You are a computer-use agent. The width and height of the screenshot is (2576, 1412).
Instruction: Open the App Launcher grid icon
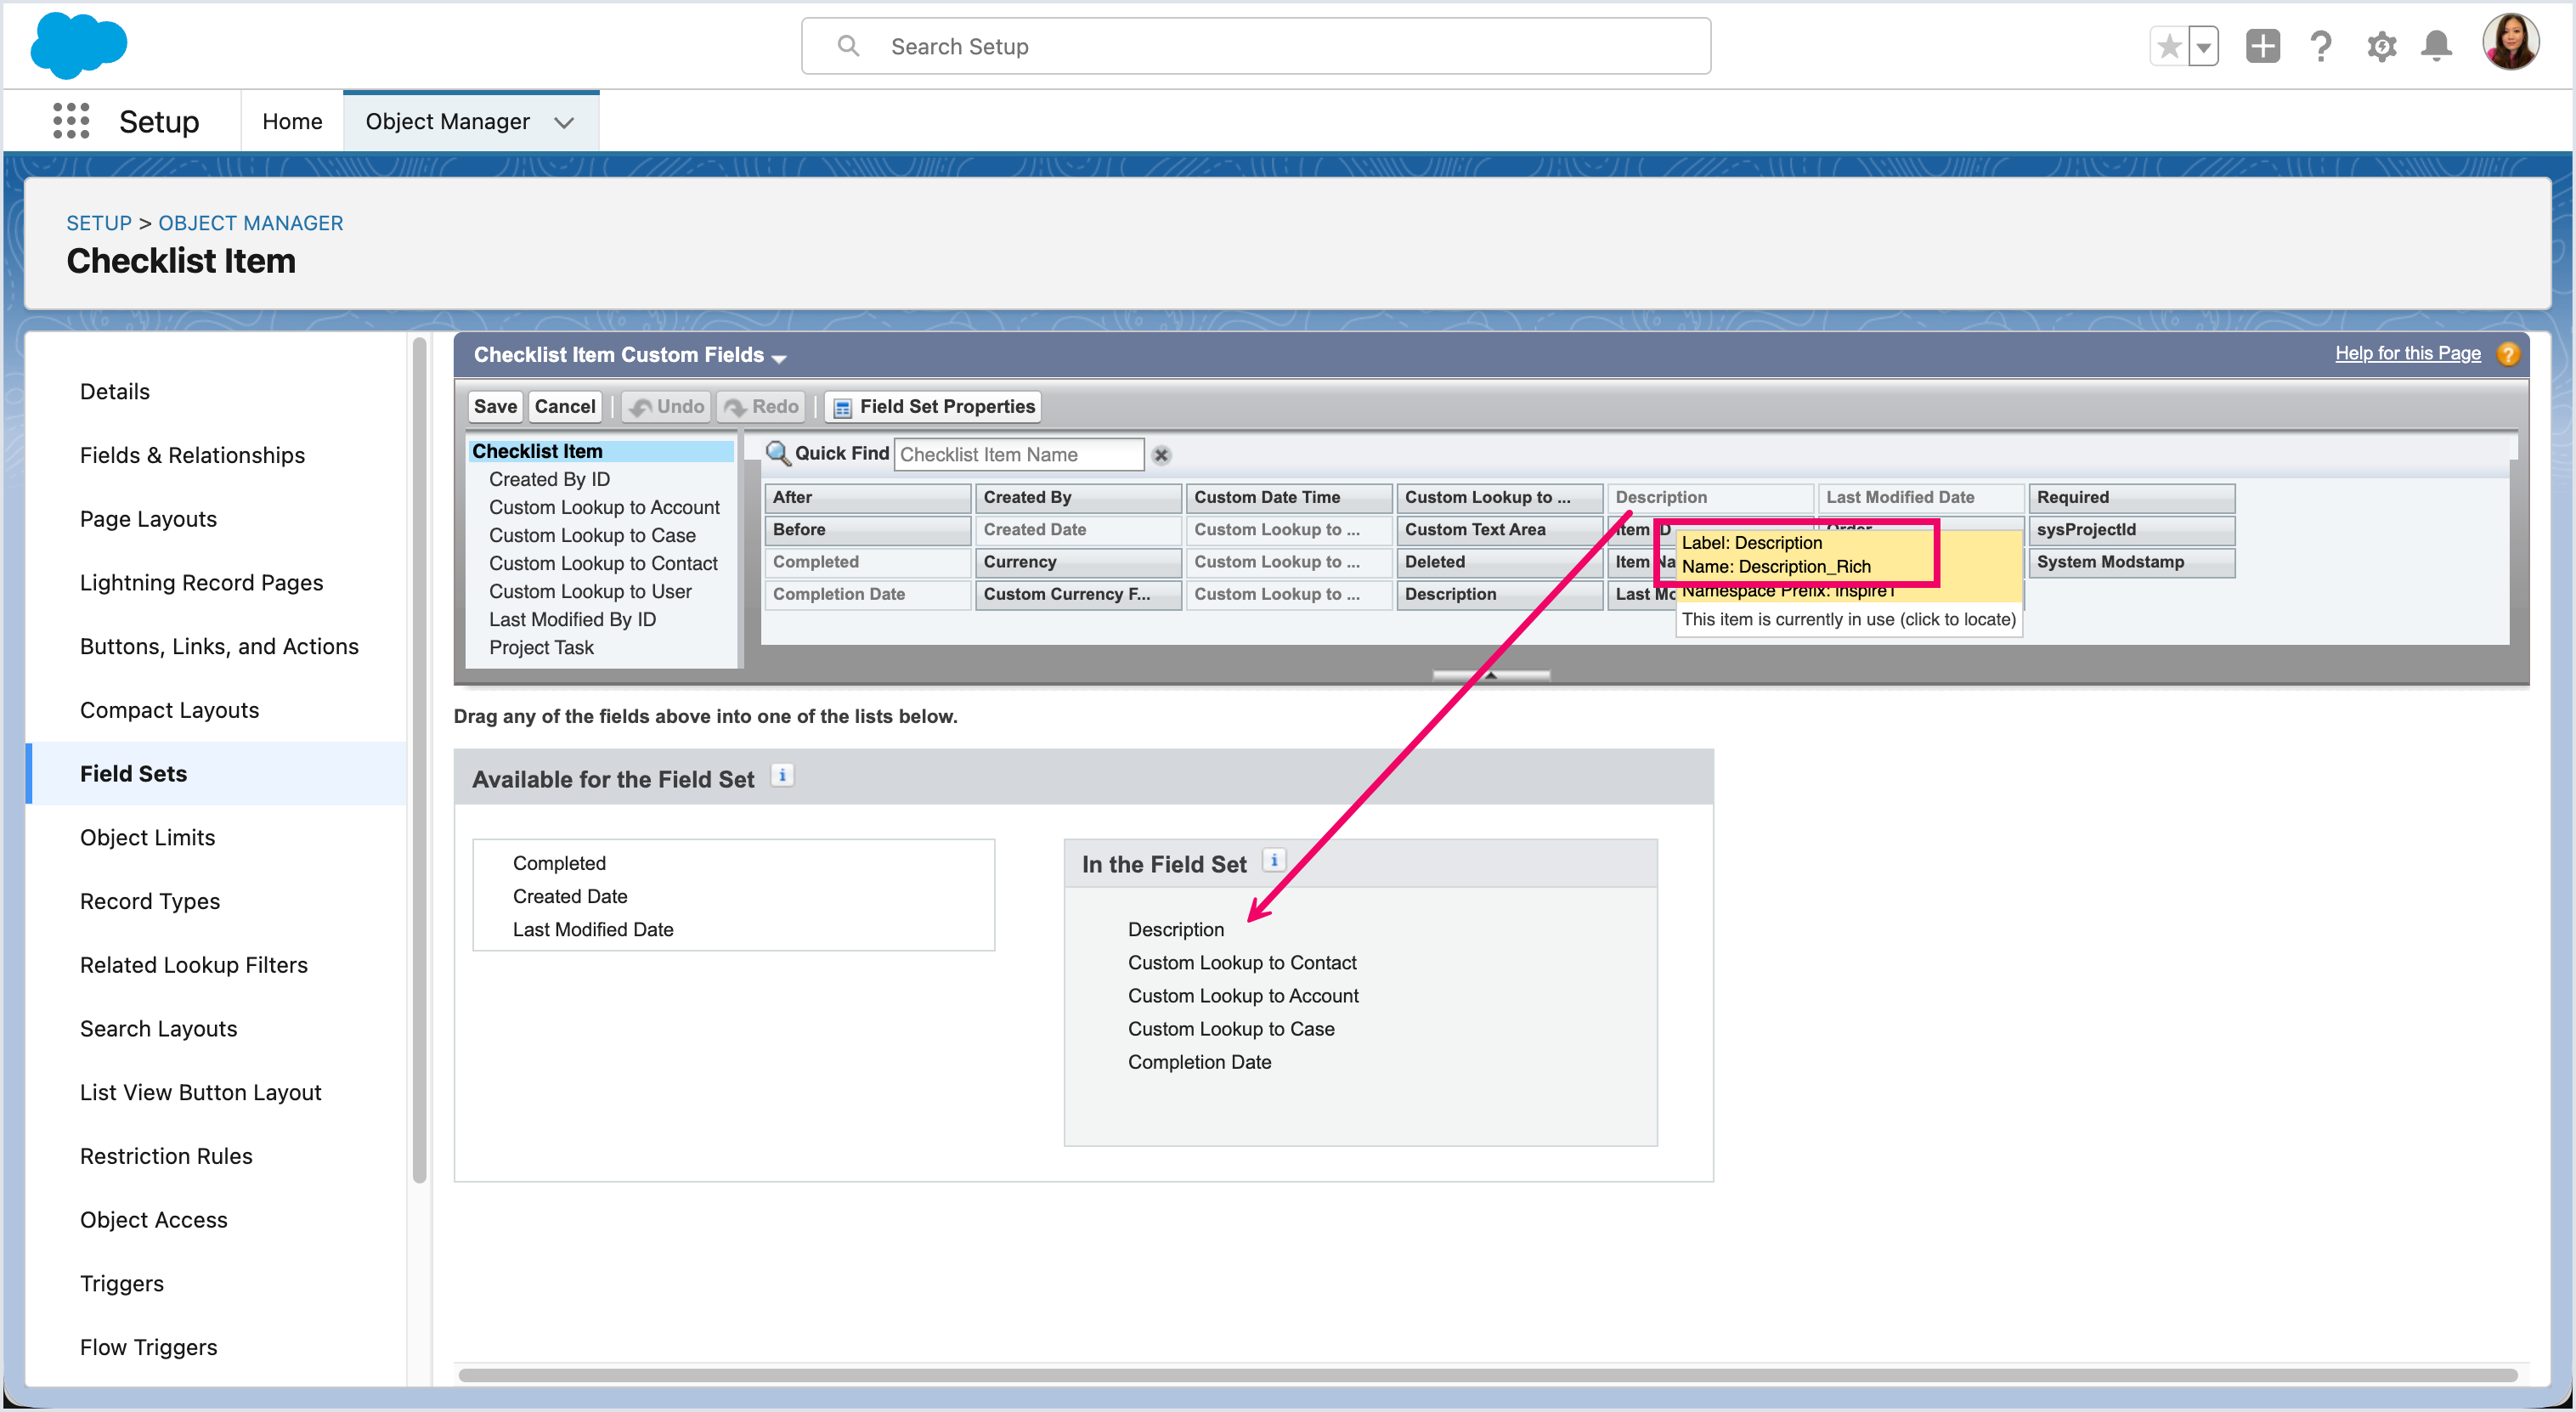click(71, 121)
